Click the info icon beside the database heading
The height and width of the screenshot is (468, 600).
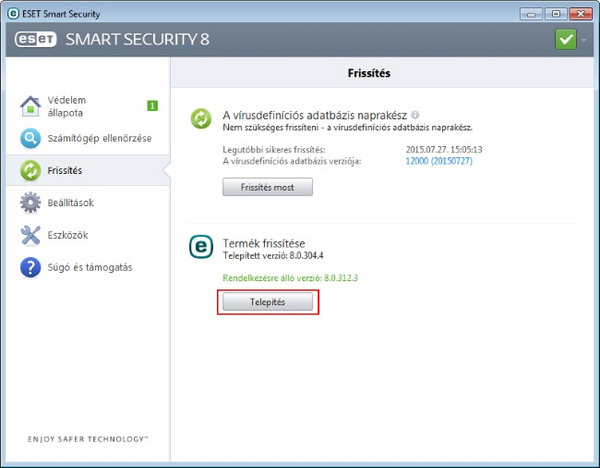click(x=415, y=115)
